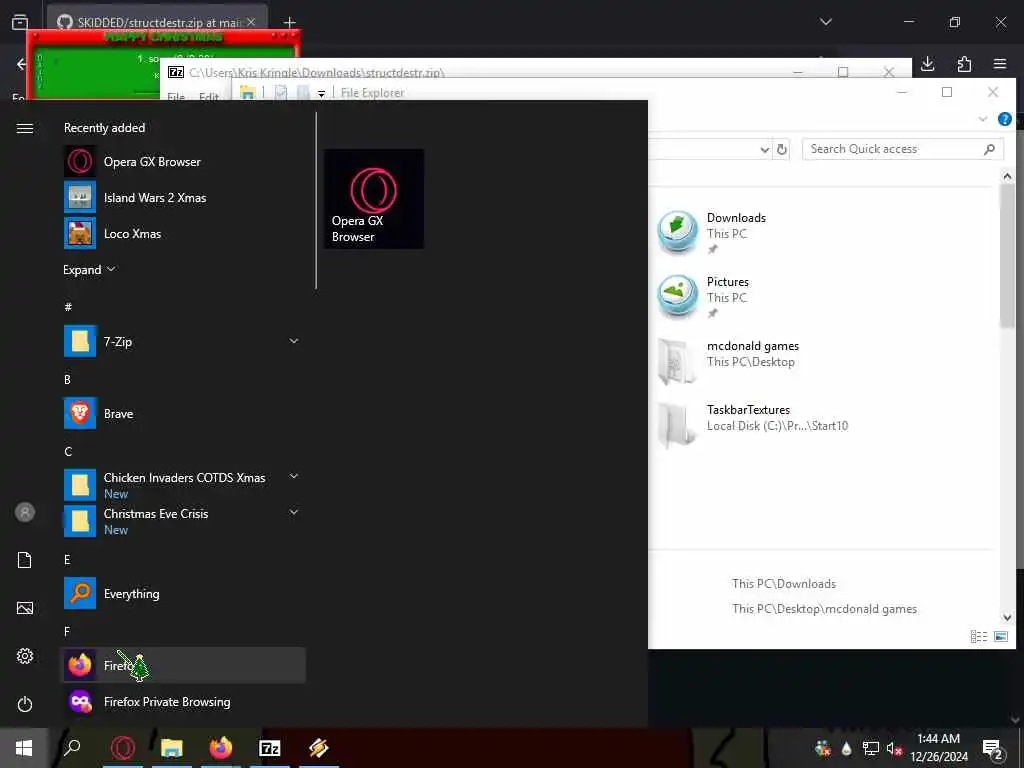Click the refresh button in Explorer address bar
This screenshot has height=768, width=1024.
click(782, 150)
